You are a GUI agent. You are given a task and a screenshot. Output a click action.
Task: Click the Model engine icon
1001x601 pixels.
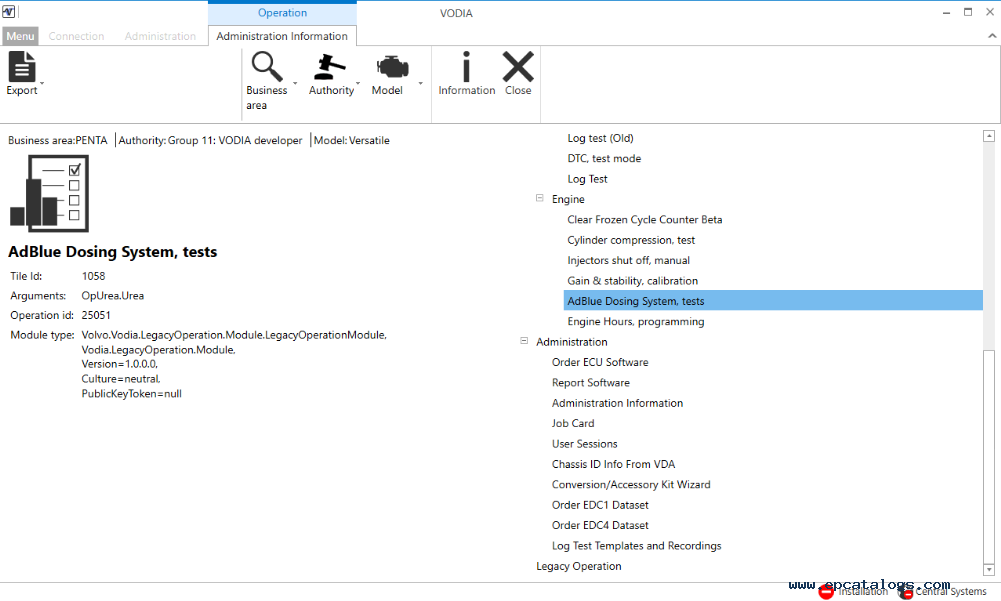pos(392,66)
